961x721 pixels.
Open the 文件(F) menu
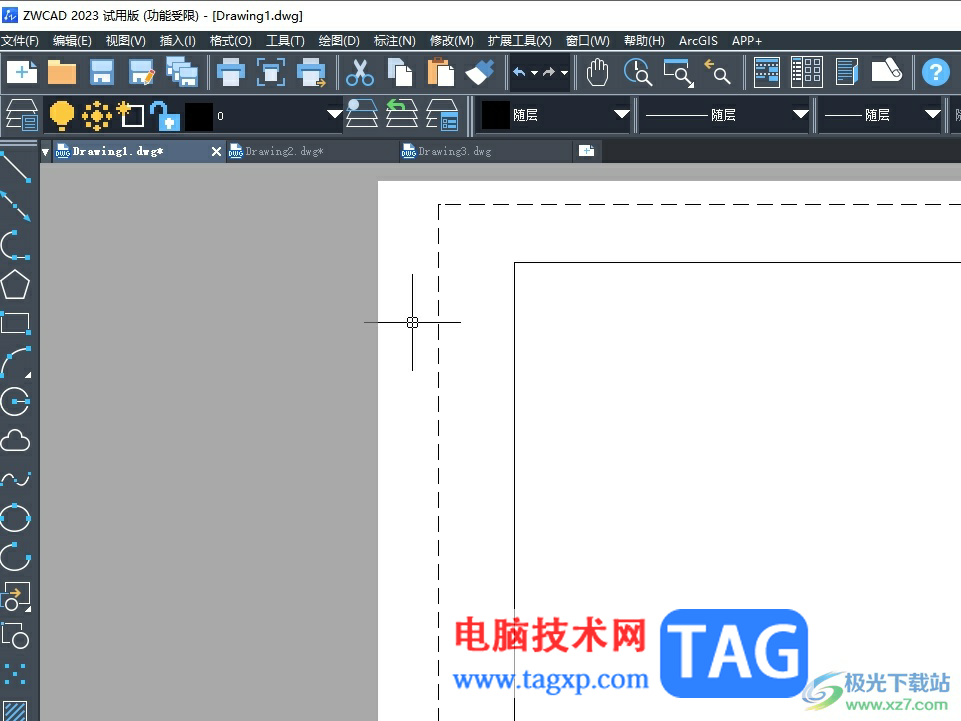pos(20,40)
